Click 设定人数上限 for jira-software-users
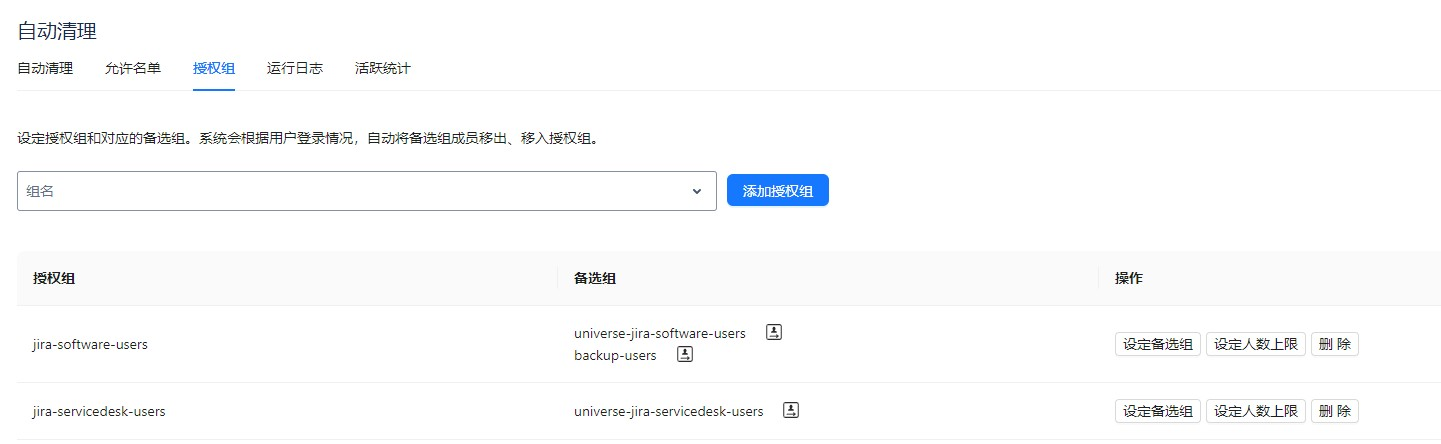This screenshot has height=444, width=1441. [x=1255, y=345]
